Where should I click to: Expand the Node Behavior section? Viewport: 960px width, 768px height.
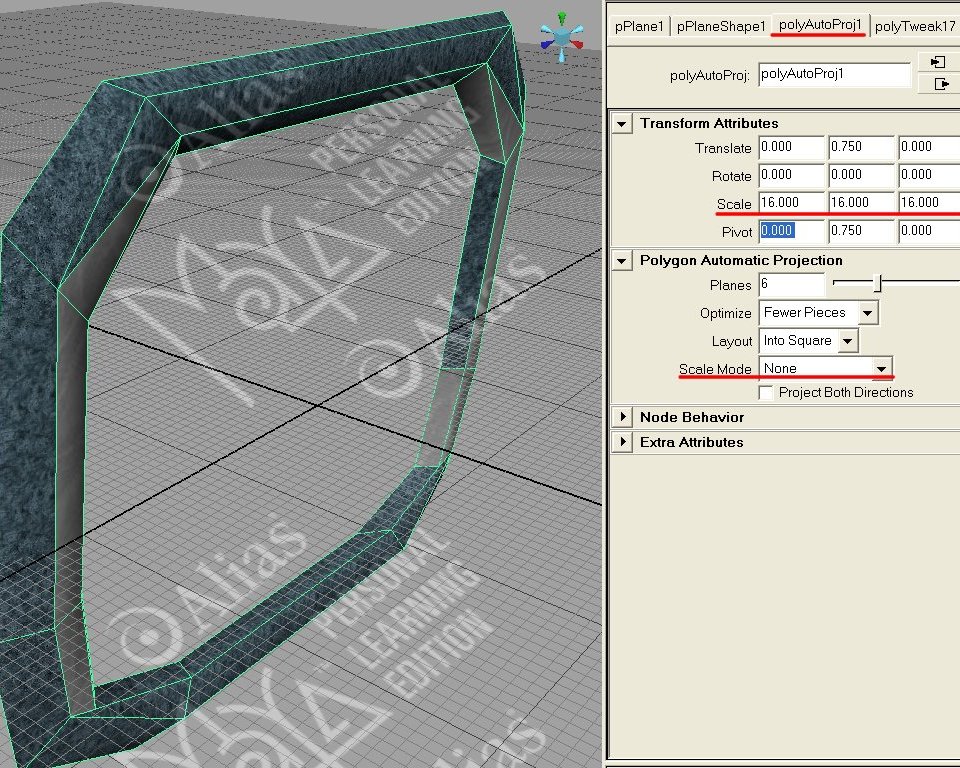[x=622, y=417]
